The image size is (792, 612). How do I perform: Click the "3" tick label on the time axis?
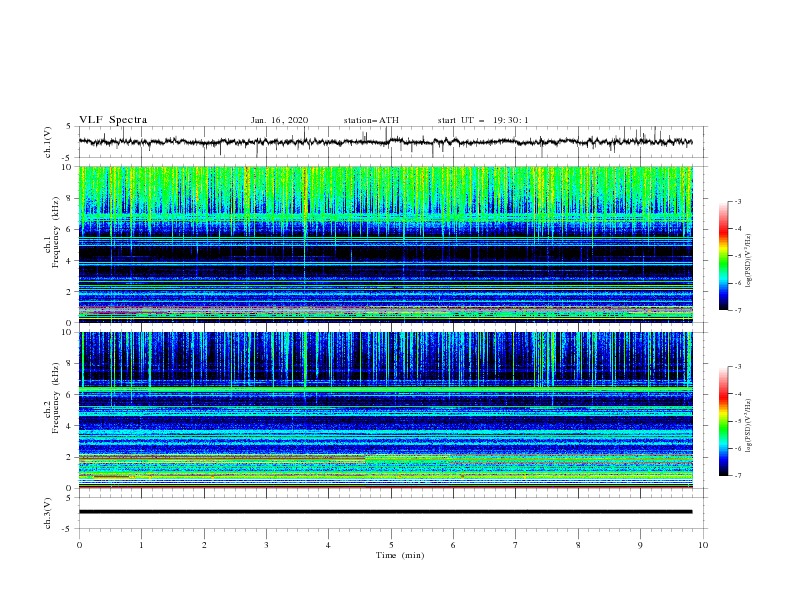(x=266, y=545)
